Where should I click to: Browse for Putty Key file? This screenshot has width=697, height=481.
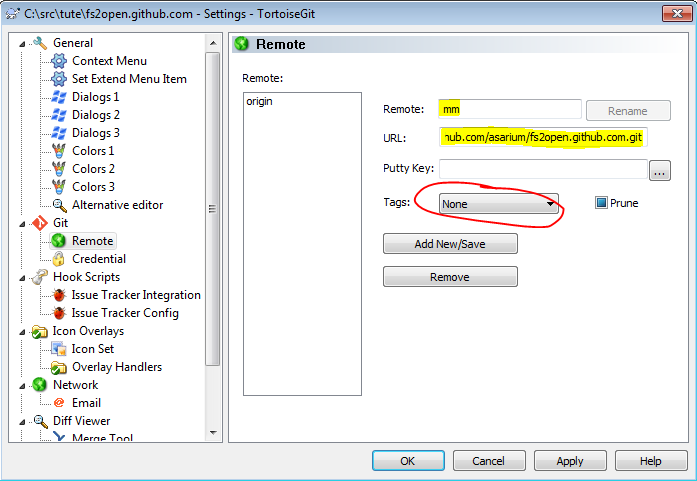pos(659,170)
